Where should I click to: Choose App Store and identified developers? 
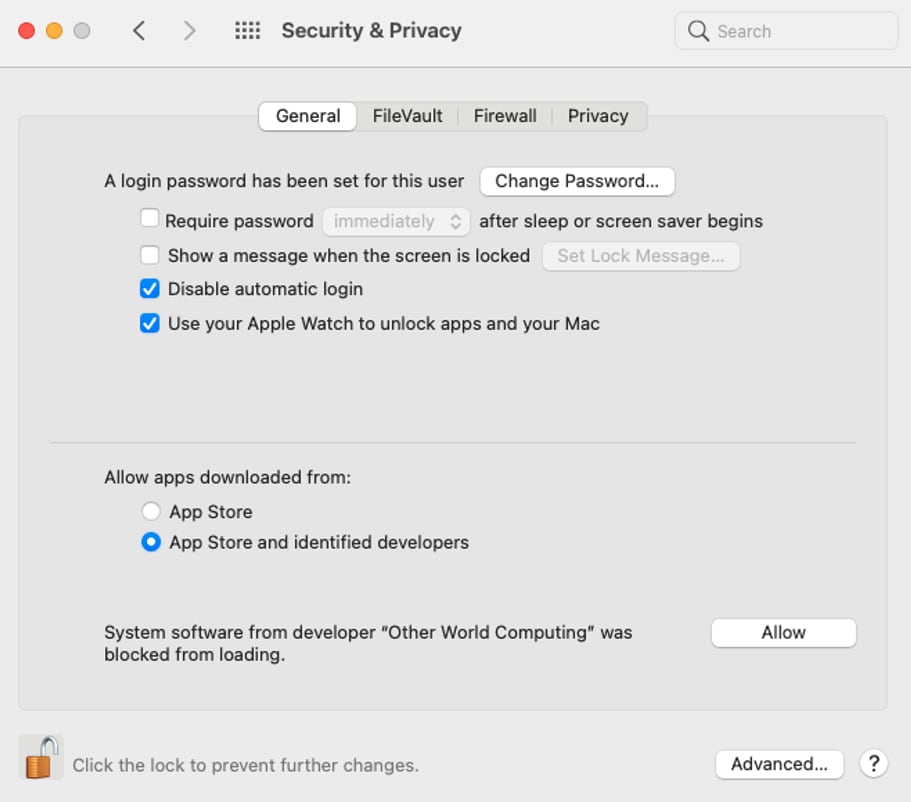point(151,543)
